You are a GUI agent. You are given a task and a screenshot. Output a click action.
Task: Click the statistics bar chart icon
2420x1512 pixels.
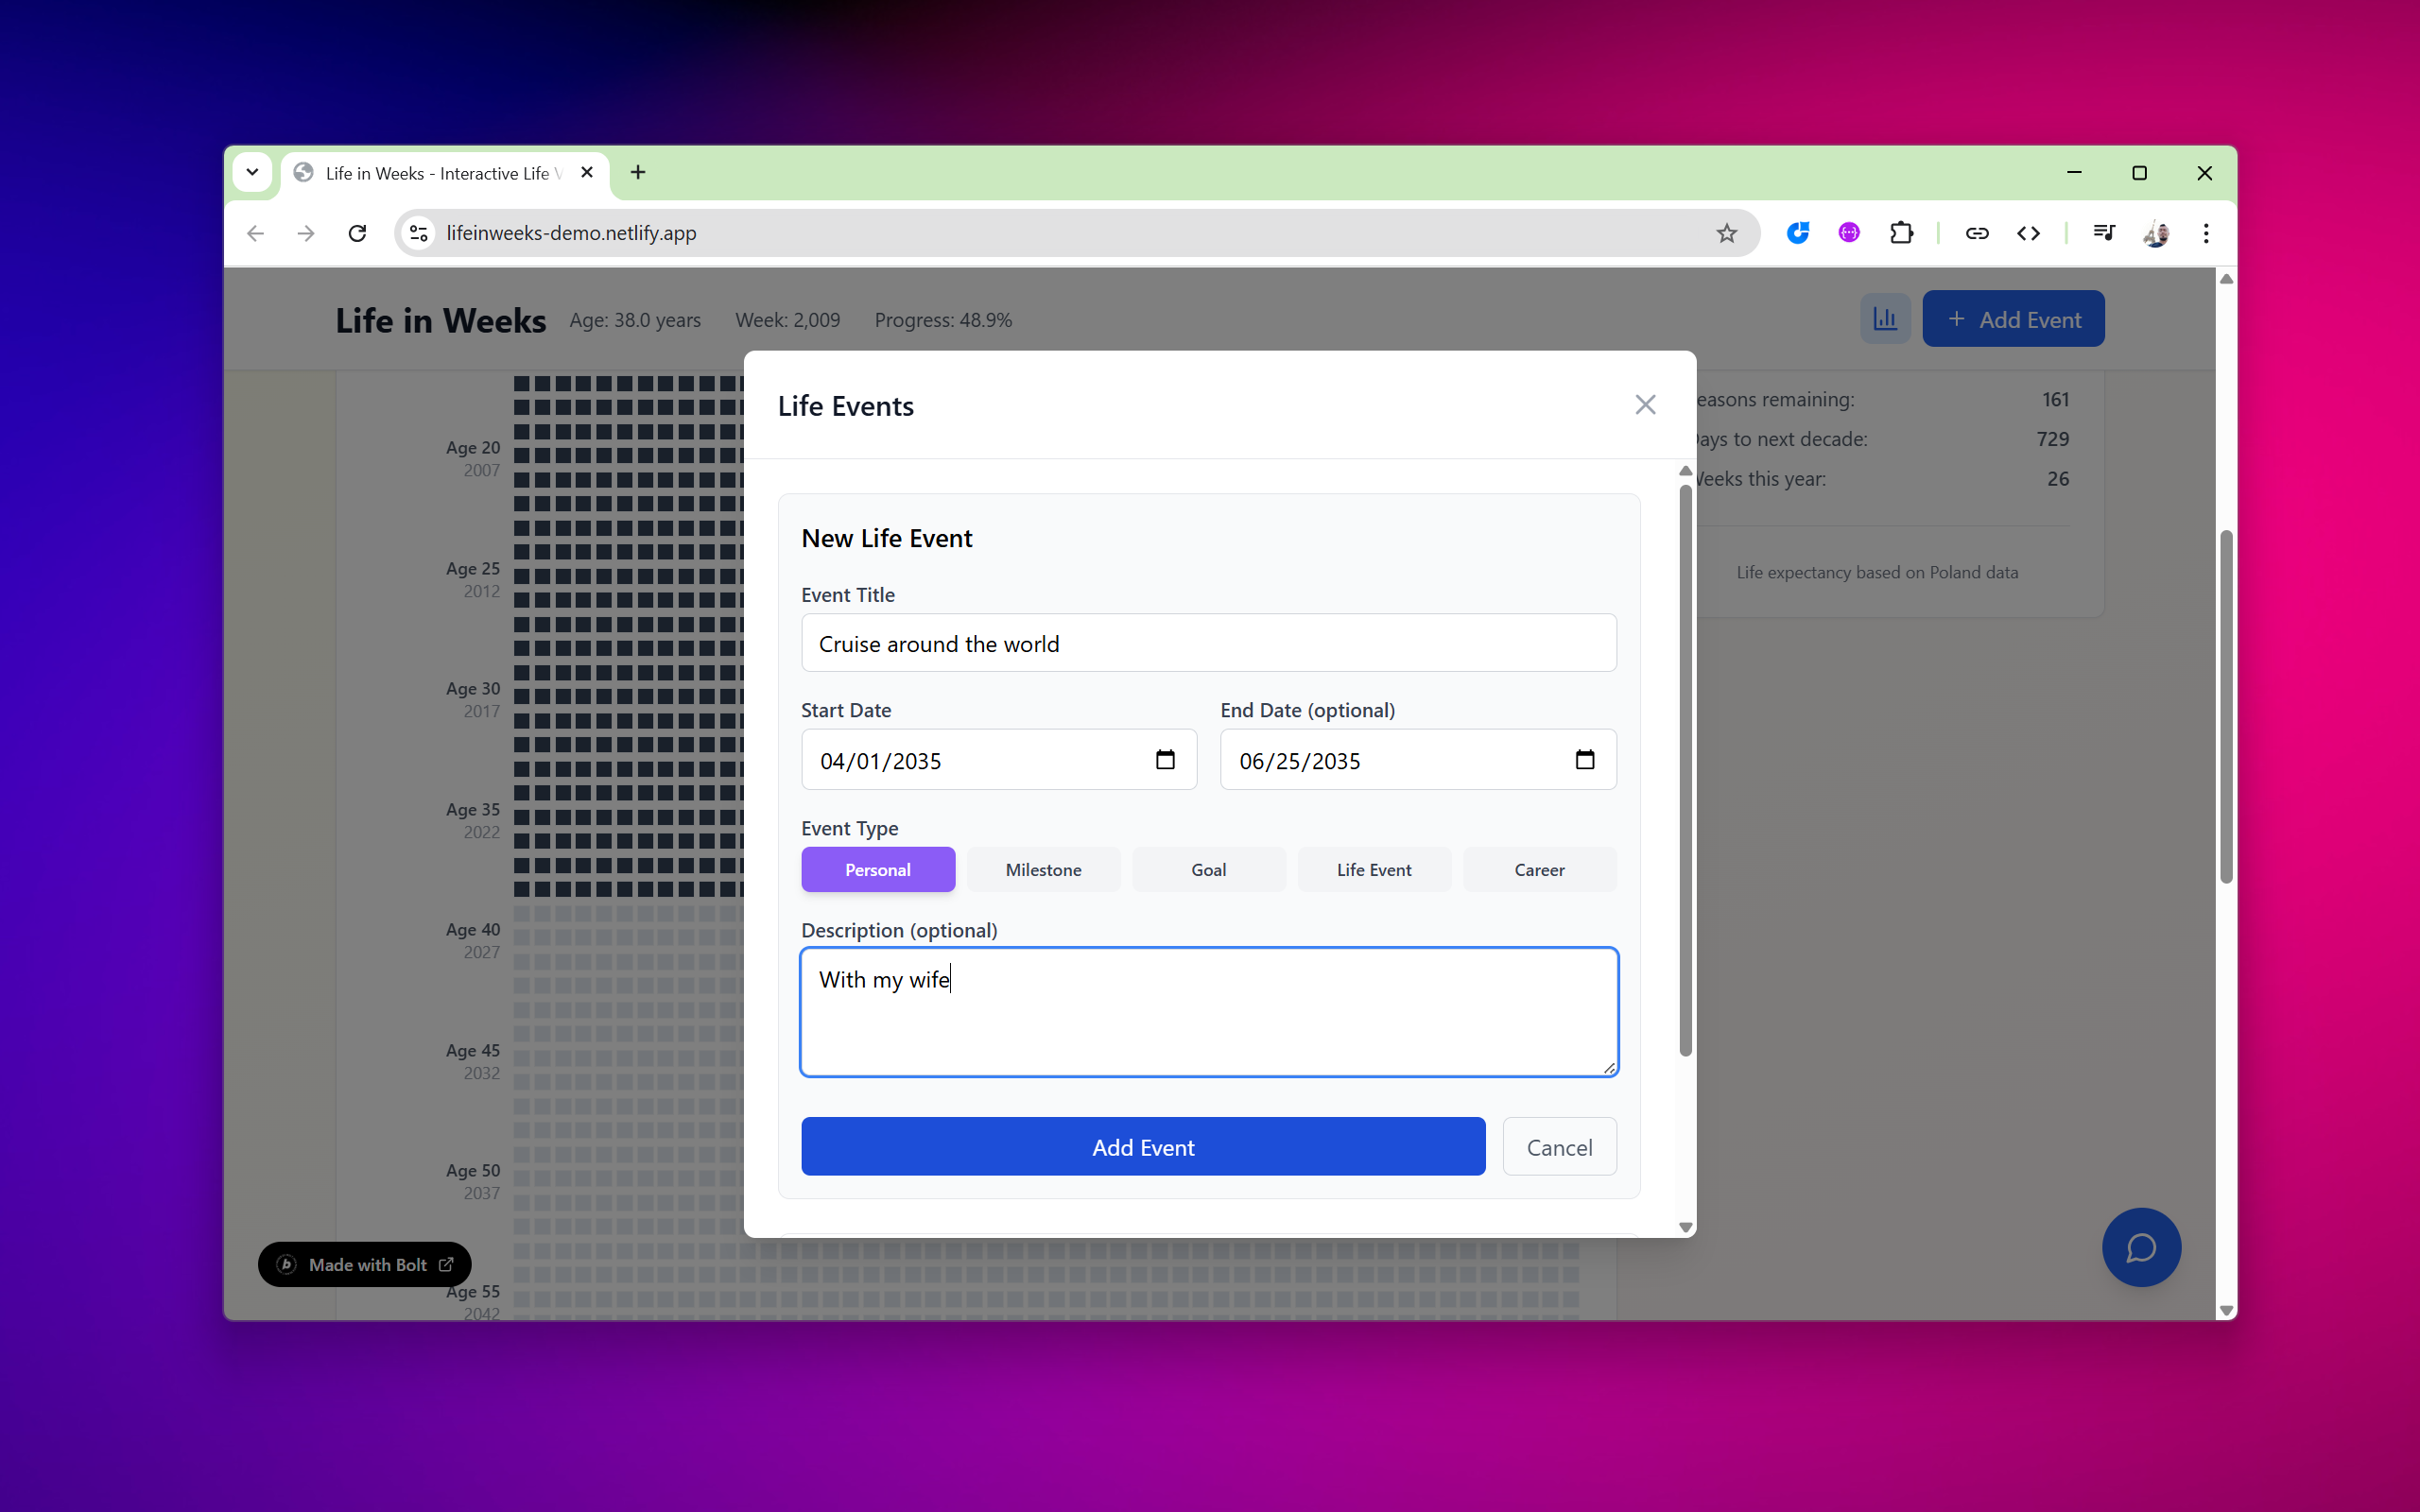(x=1885, y=319)
